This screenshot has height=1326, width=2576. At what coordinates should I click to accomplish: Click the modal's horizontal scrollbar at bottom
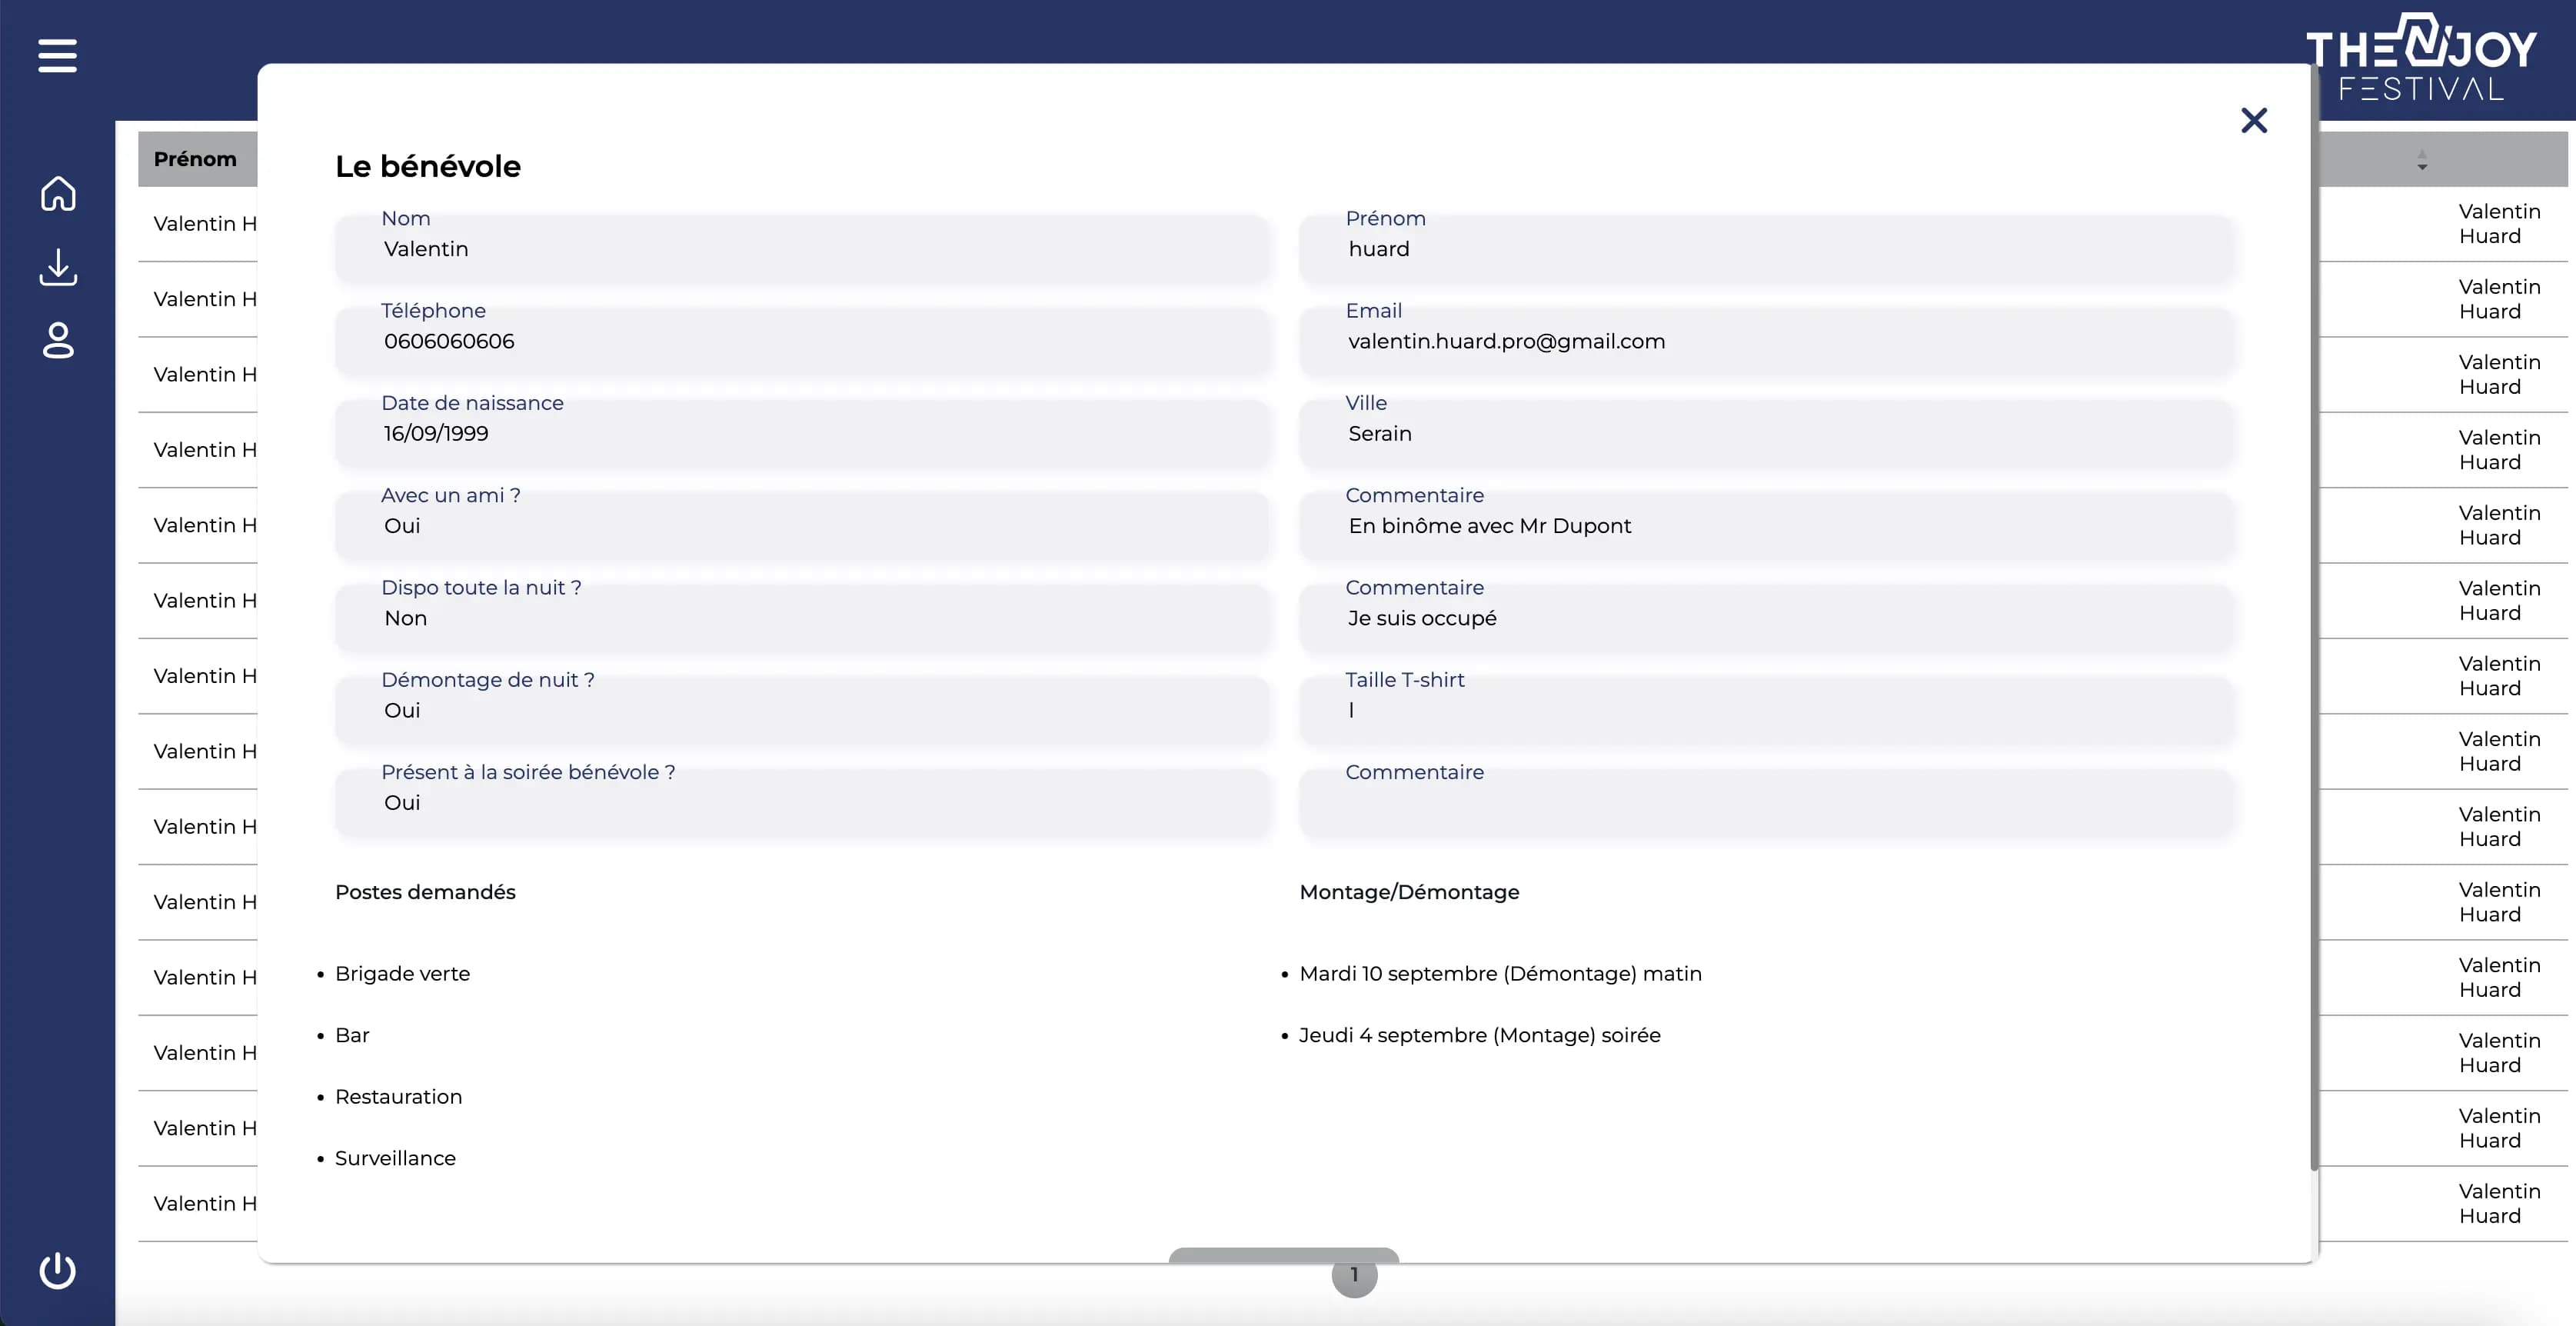pyautogui.click(x=1283, y=1256)
